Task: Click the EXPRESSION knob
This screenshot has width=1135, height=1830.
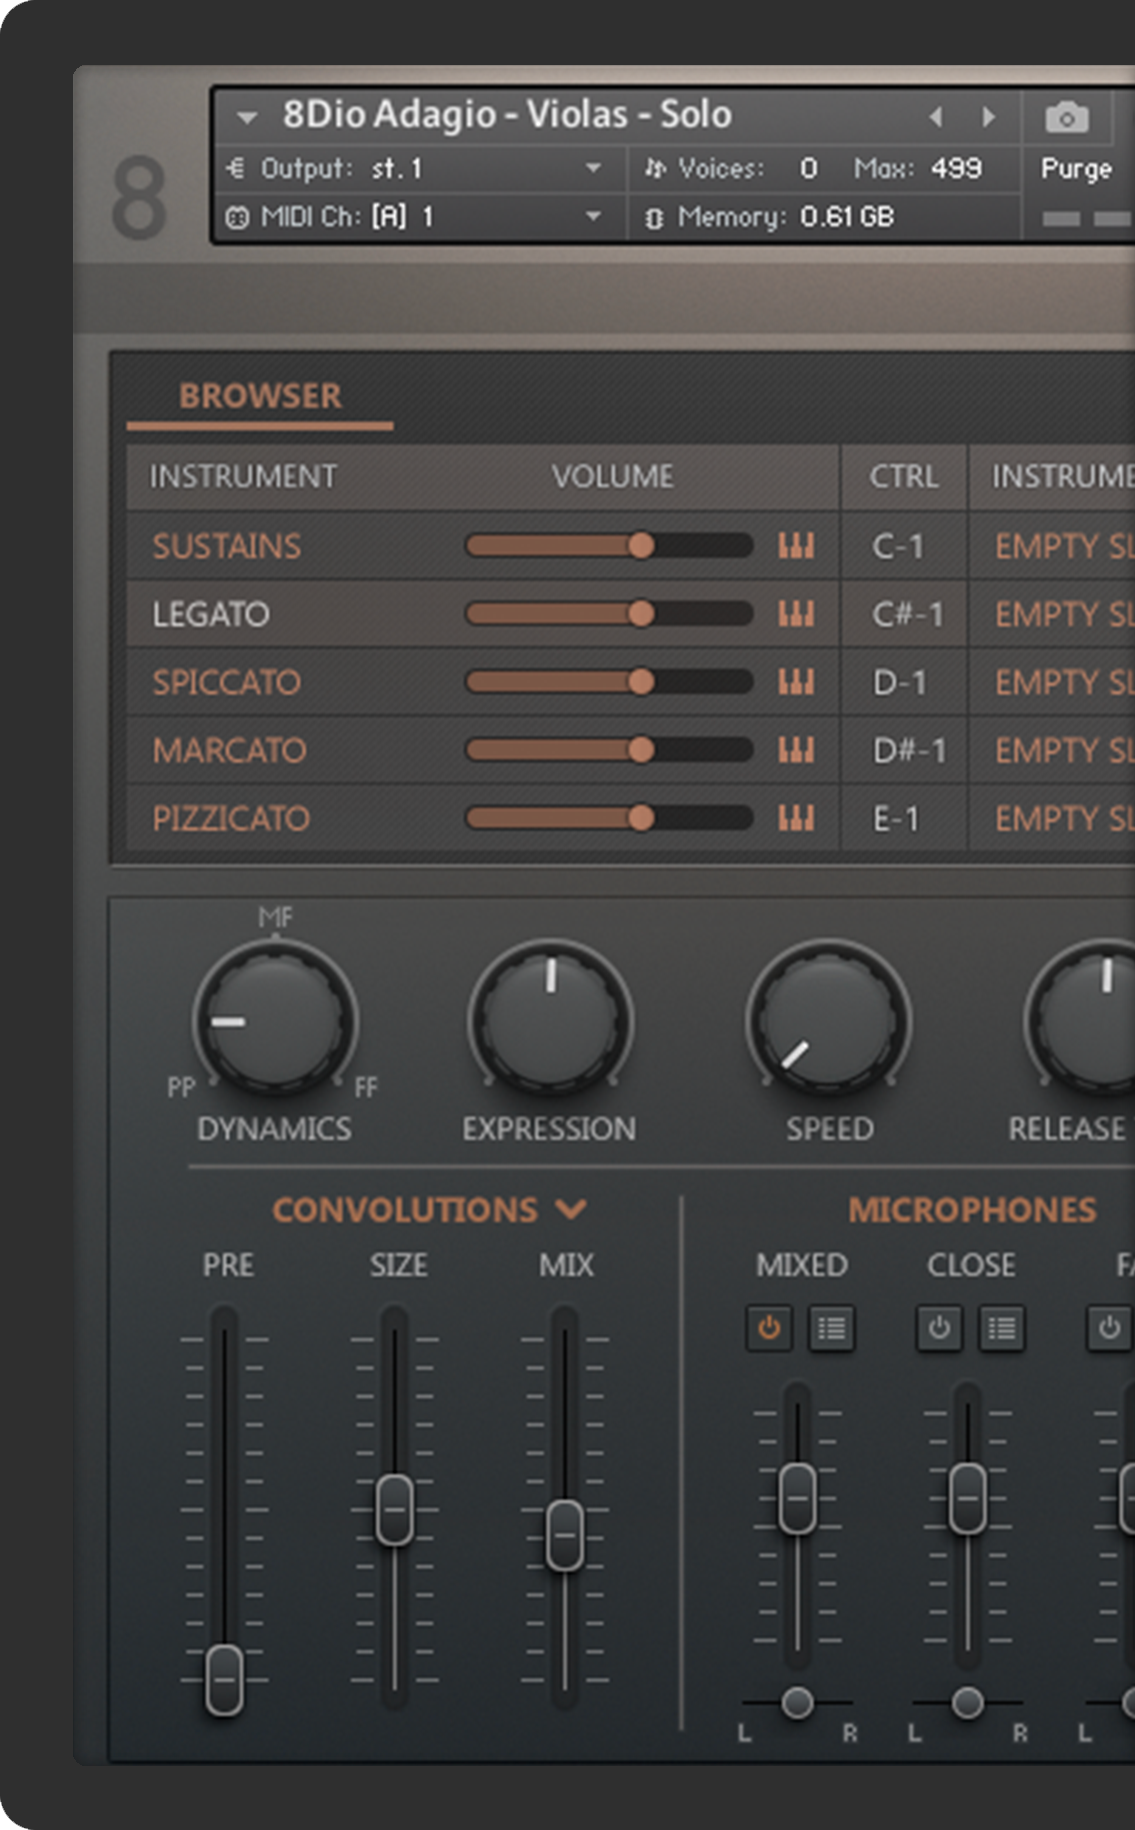Action: click(x=550, y=1021)
